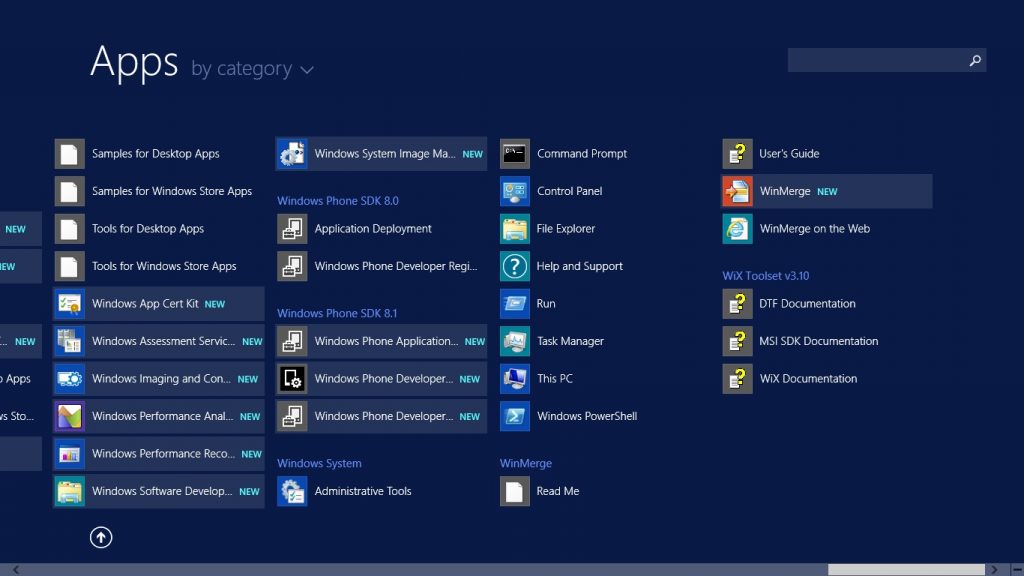The width and height of the screenshot is (1024, 576).
Task: Click the search magnifier button
Action: (x=975, y=61)
